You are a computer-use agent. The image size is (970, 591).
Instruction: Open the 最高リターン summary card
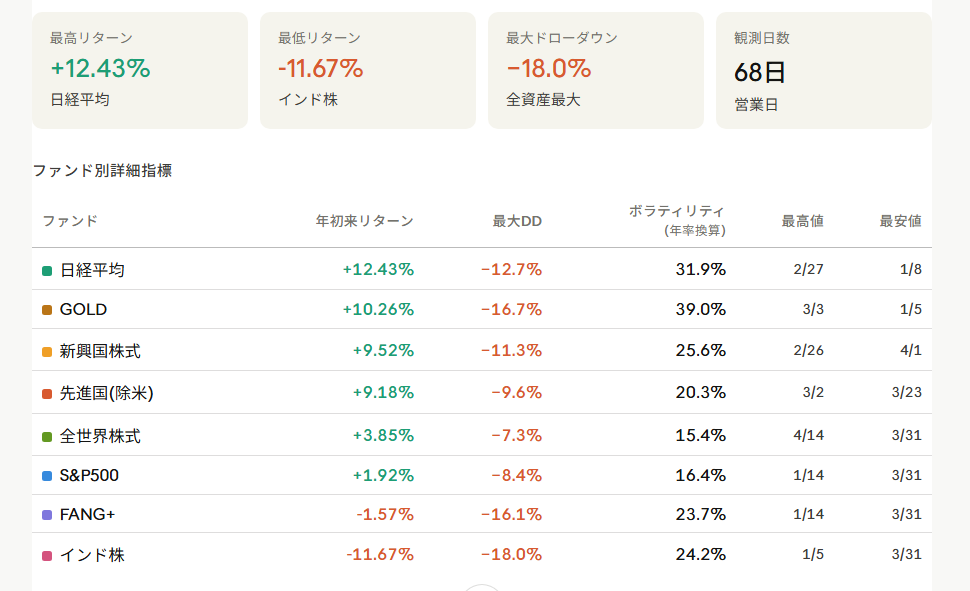140,70
